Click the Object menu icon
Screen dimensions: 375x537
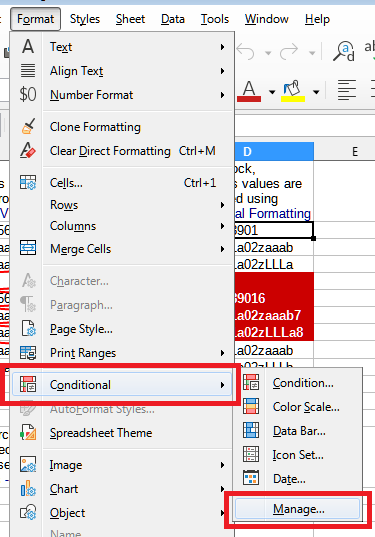(x=28, y=513)
